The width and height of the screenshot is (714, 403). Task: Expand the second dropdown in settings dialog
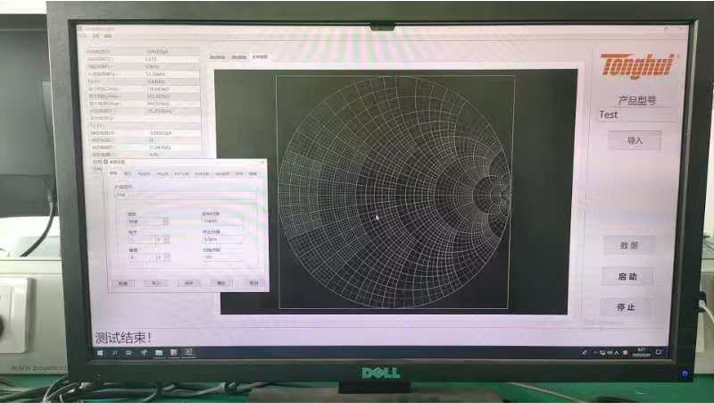pos(166,240)
